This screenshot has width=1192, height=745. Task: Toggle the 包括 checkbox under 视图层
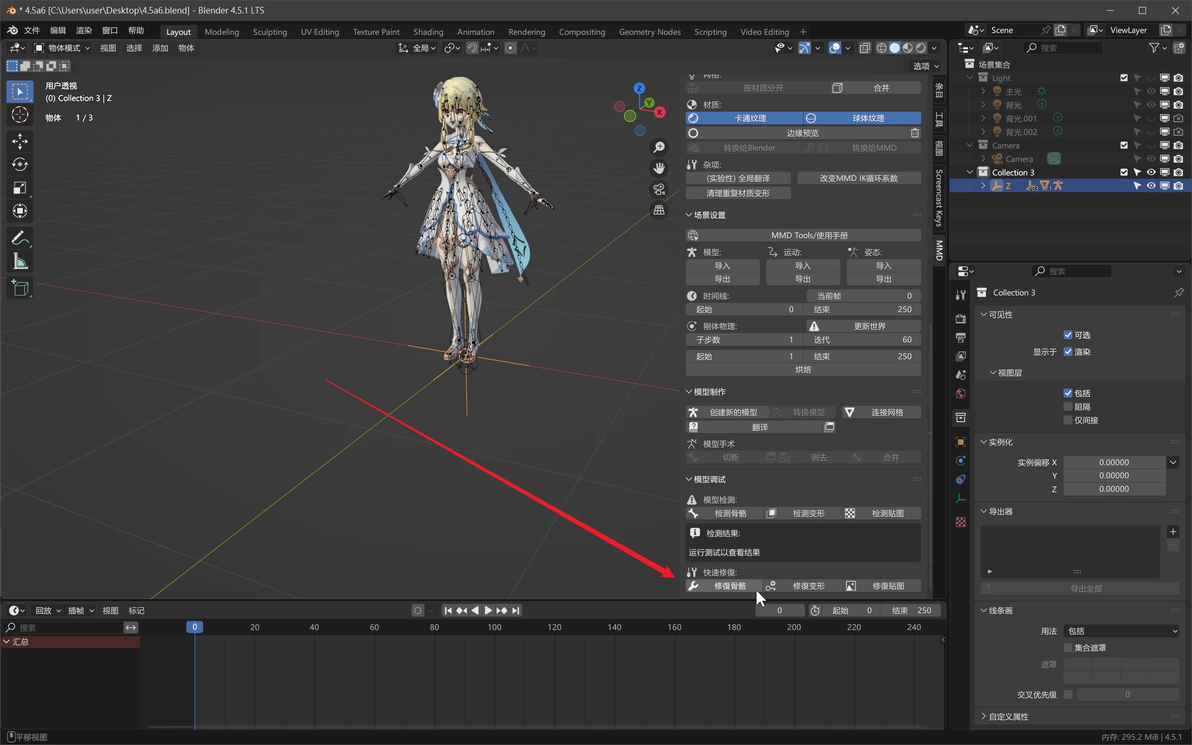[x=1068, y=393]
